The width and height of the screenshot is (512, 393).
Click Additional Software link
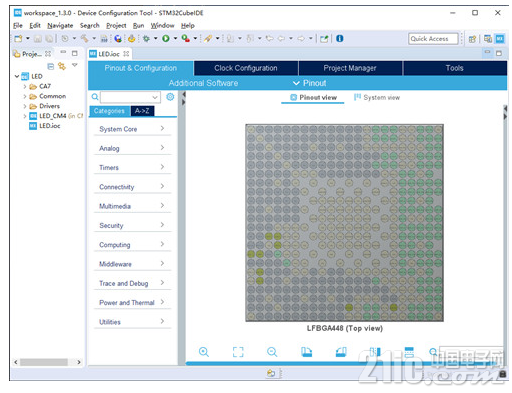[203, 83]
